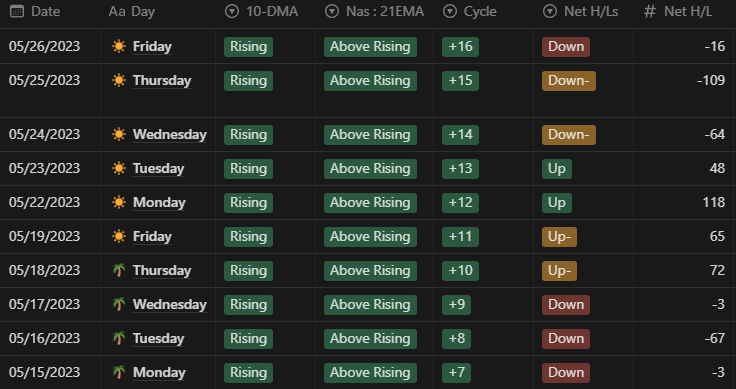Viewport: 736px width, 389px height.
Task: Select the 118 Net H/L value
Action: (x=714, y=203)
